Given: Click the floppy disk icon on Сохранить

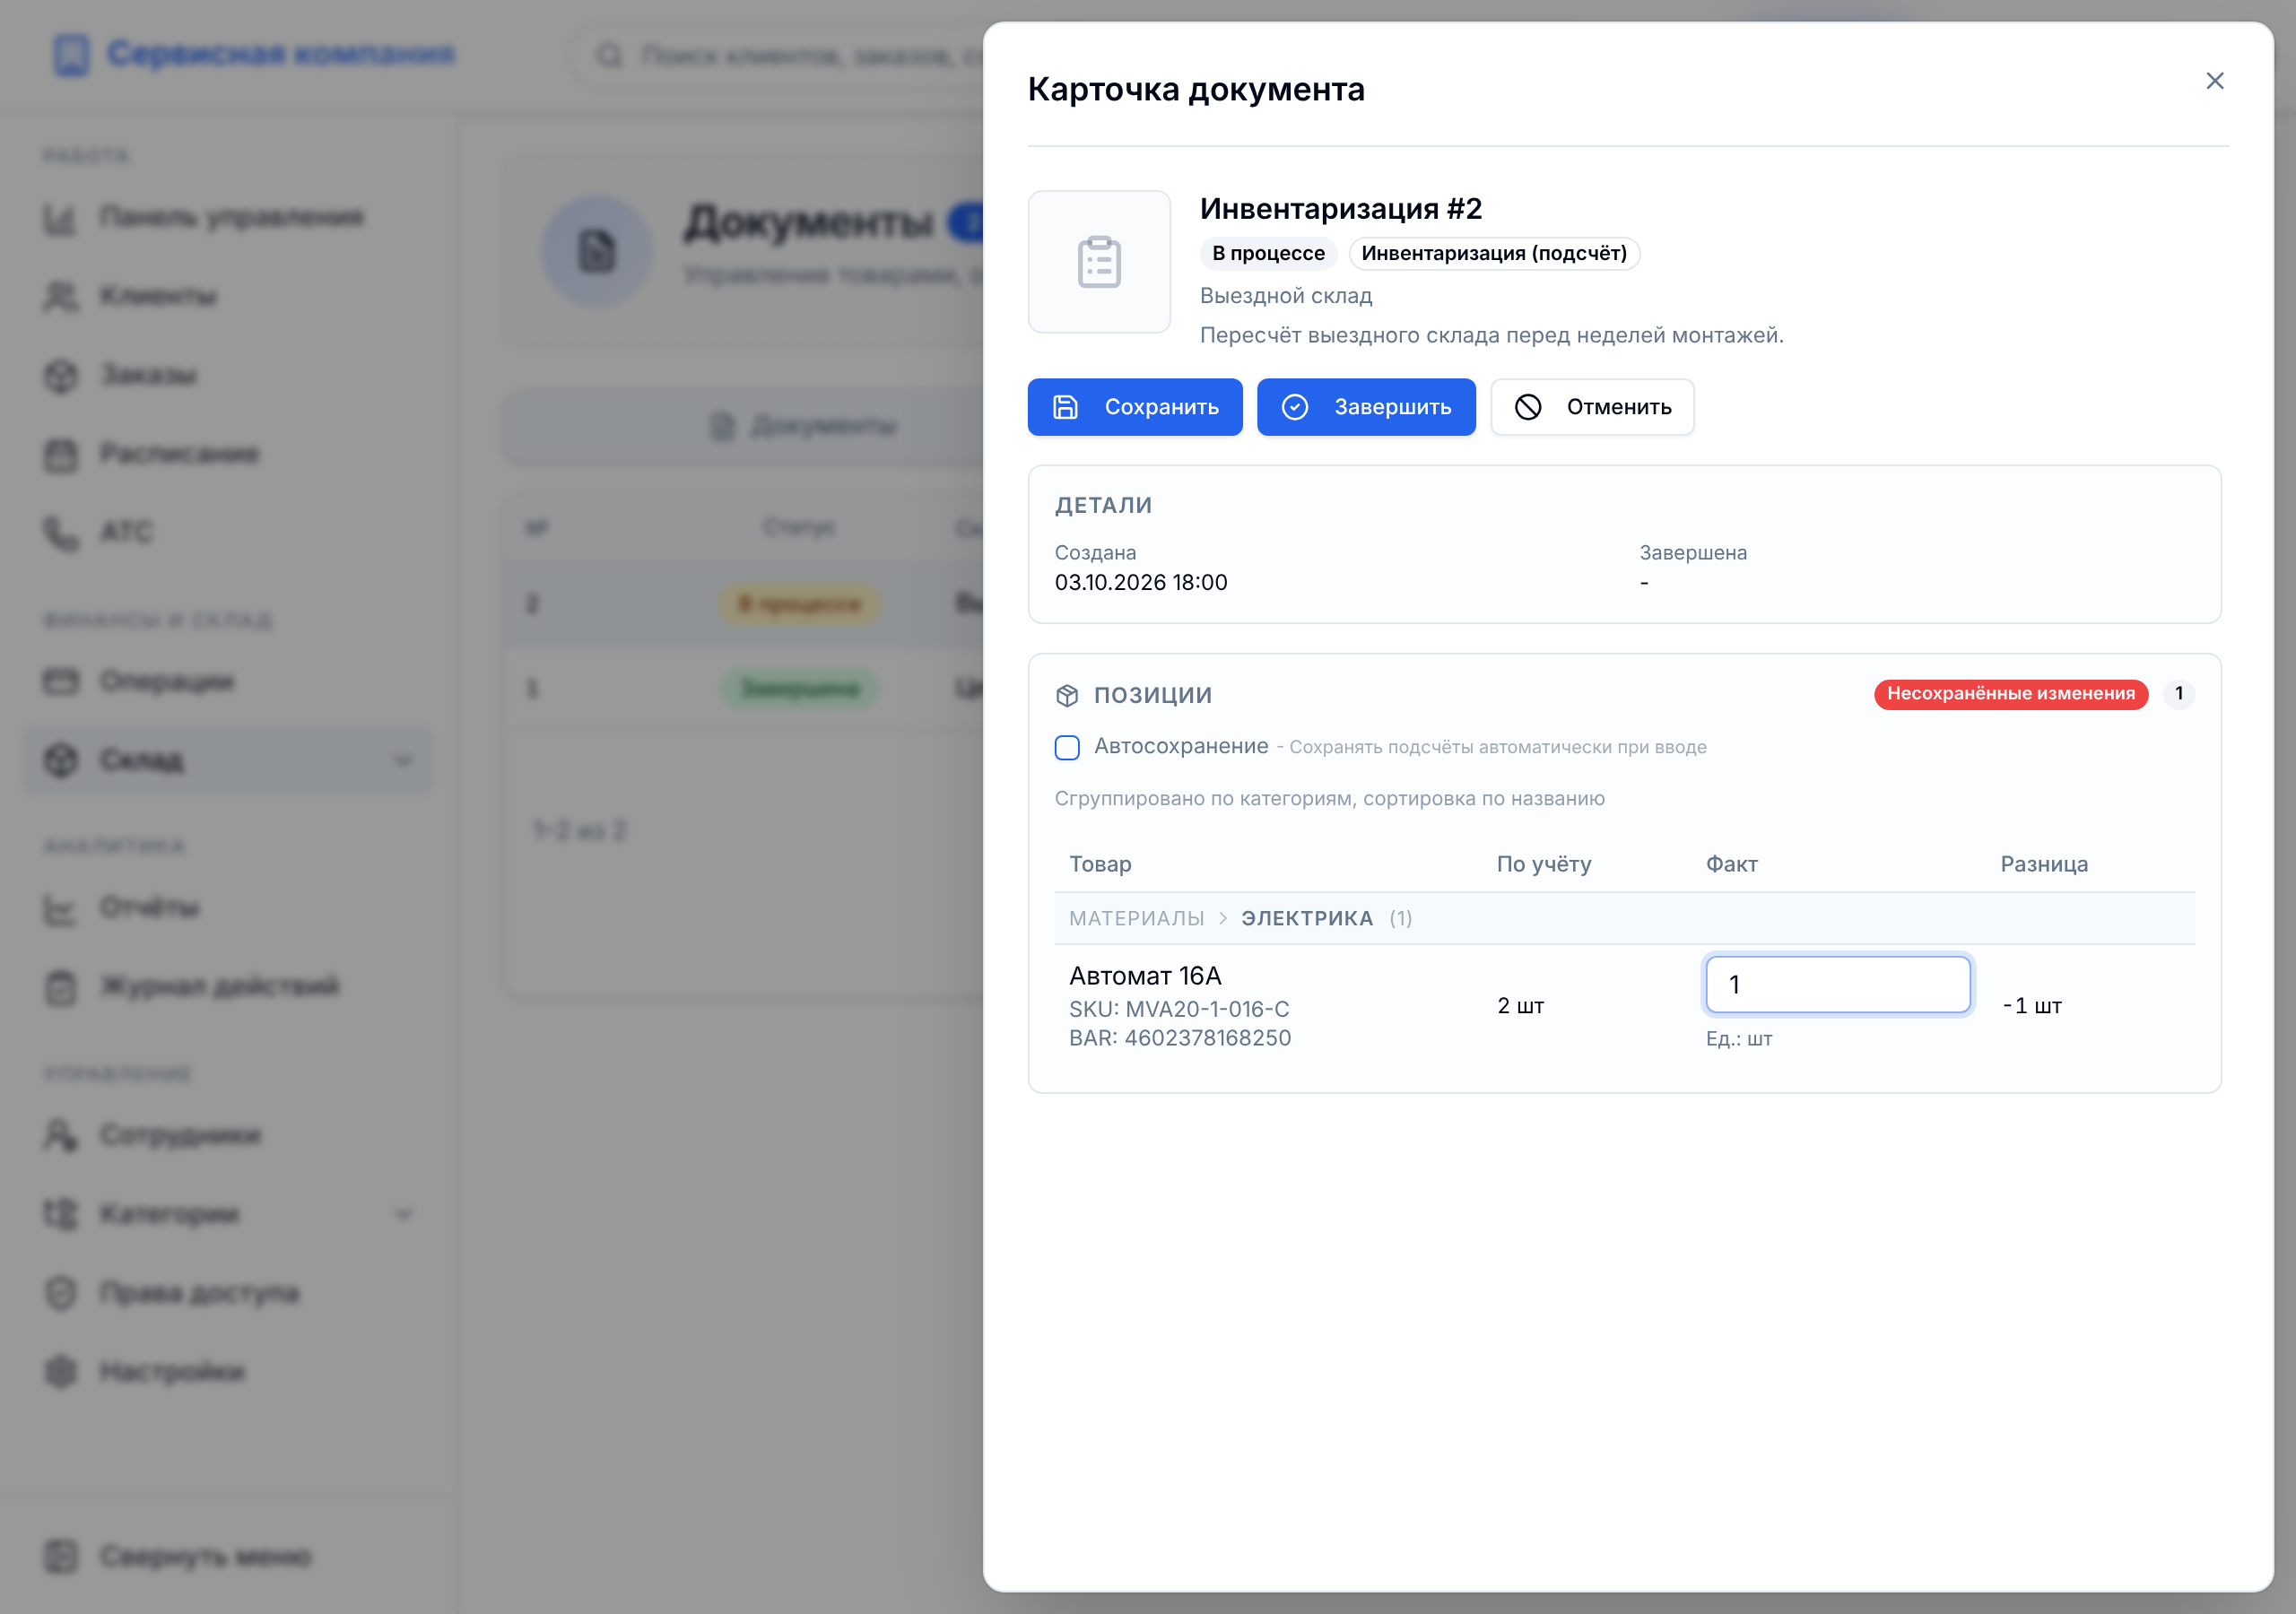Looking at the screenshot, I should pyautogui.click(x=1066, y=407).
